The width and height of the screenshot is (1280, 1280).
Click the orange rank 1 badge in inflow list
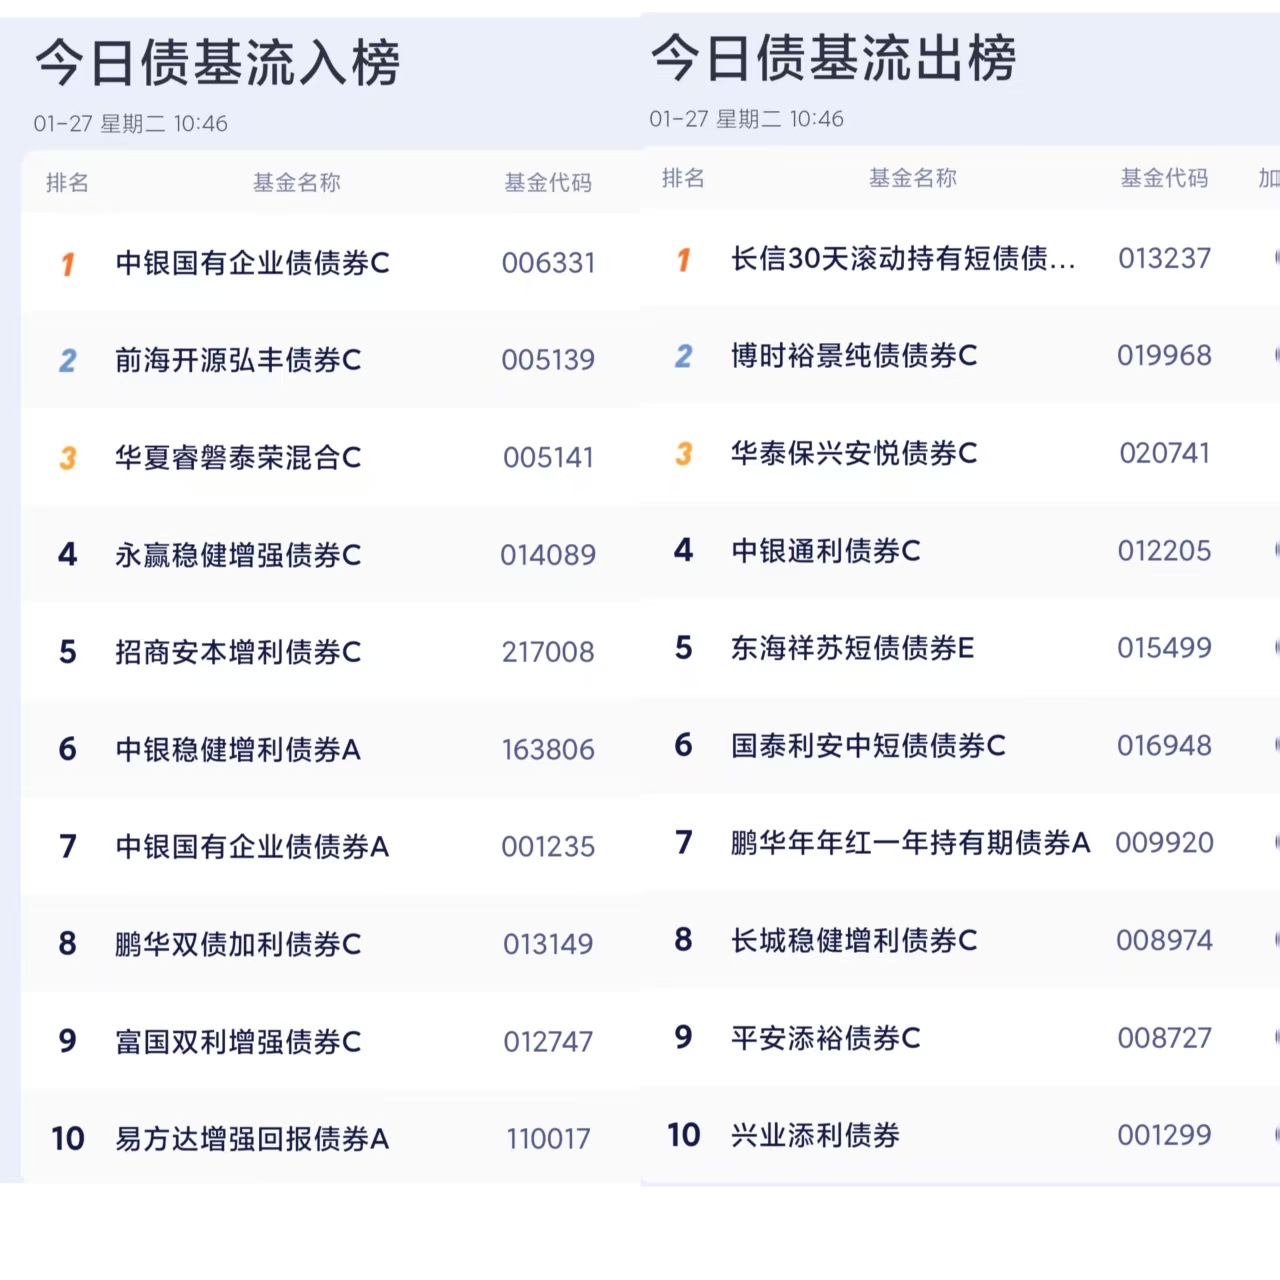pos(67,264)
